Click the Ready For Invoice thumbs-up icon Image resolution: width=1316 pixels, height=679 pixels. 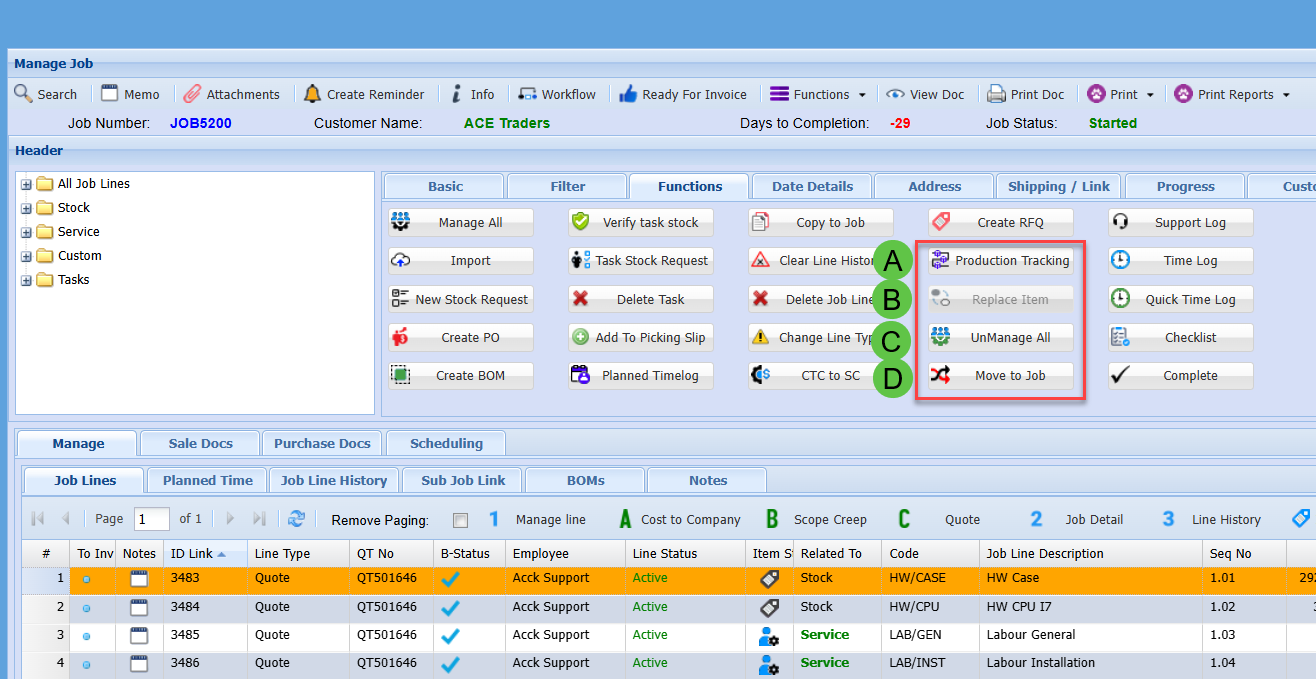[x=628, y=94]
